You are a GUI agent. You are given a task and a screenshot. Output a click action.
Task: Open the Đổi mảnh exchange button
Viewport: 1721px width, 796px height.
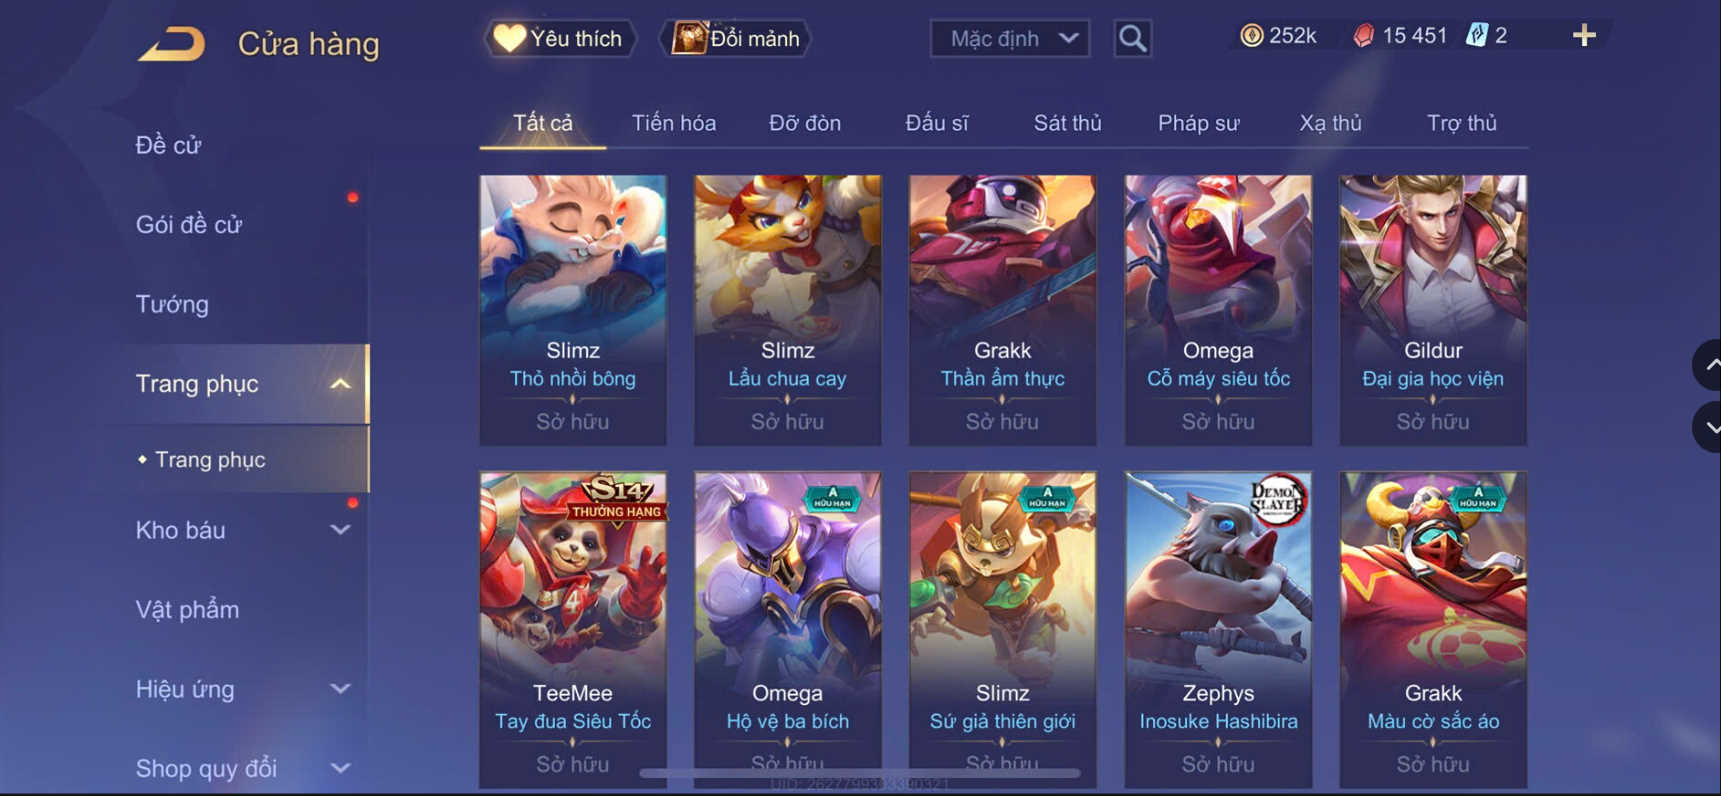[x=736, y=39]
